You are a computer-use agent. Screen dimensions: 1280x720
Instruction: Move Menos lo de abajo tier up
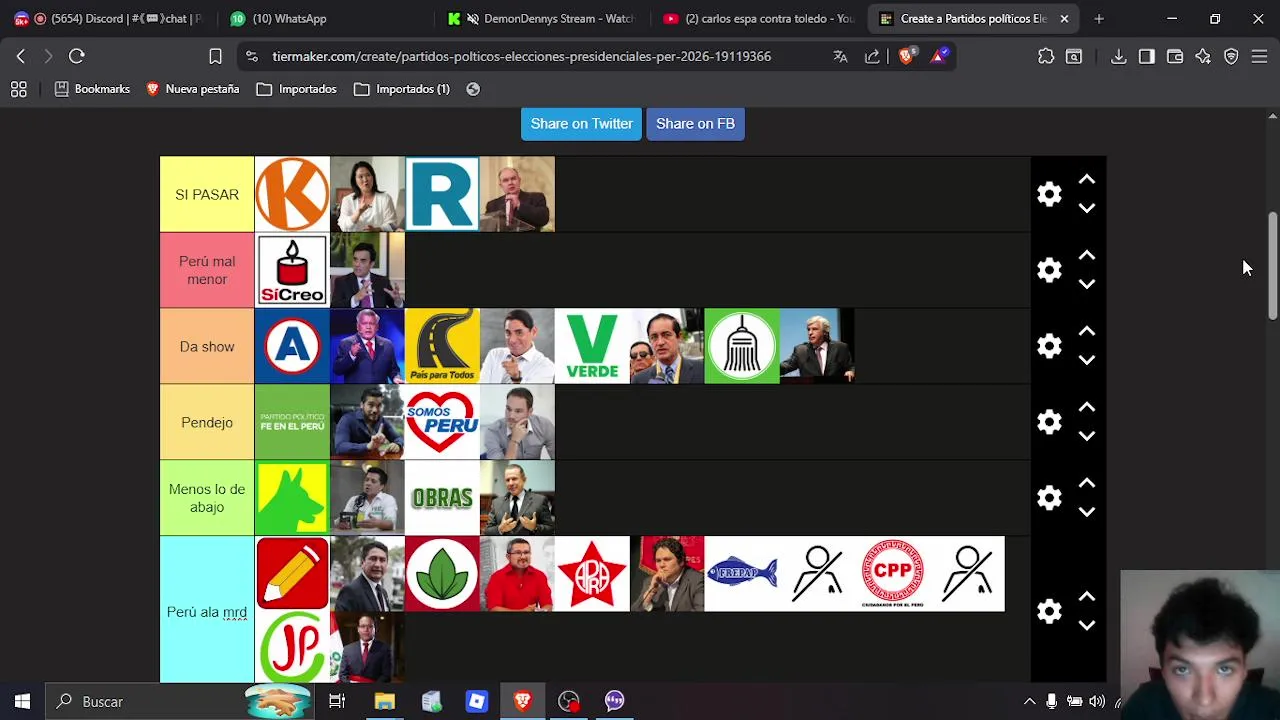click(1087, 484)
